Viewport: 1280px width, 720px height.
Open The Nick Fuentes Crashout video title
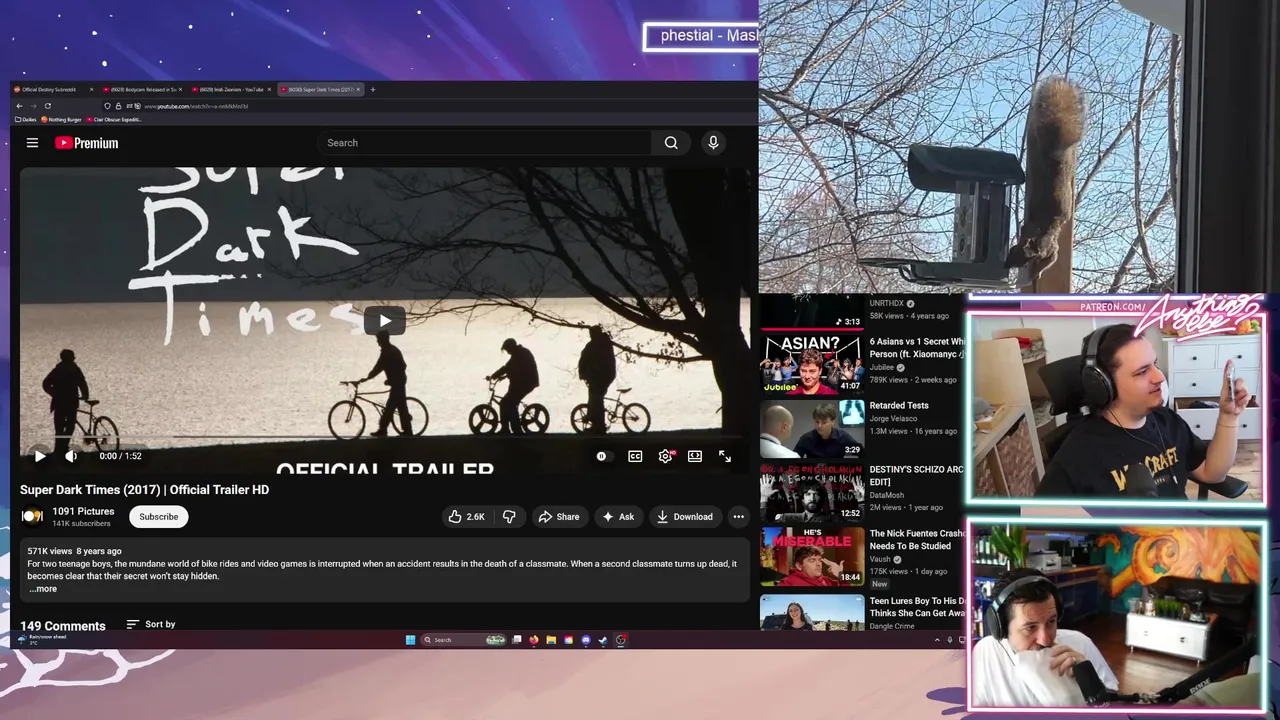point(917,540)
